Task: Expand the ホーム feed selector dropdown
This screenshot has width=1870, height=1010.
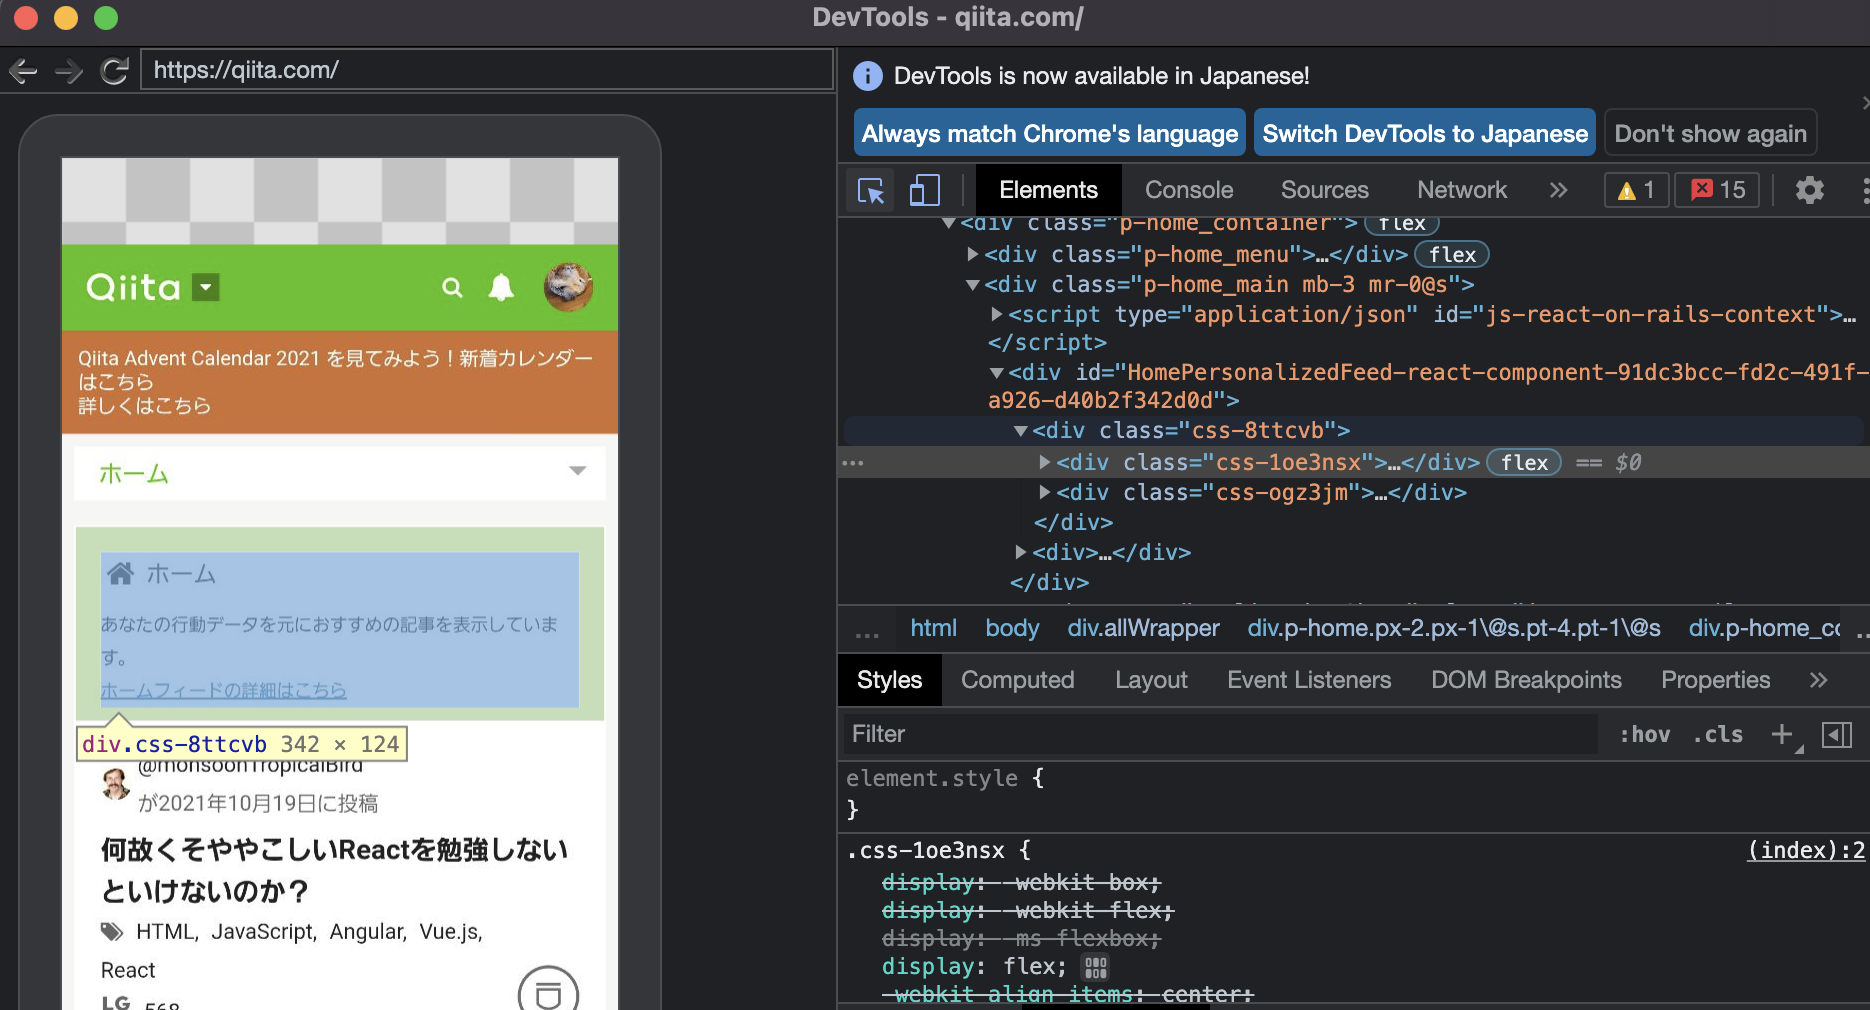Action: tap(340, 472)
